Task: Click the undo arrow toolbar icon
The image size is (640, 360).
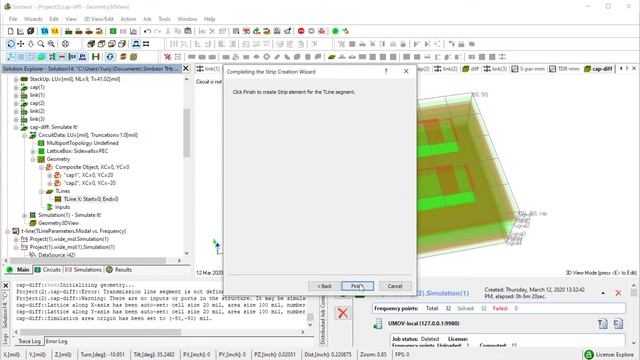Action: click(147, 31)
